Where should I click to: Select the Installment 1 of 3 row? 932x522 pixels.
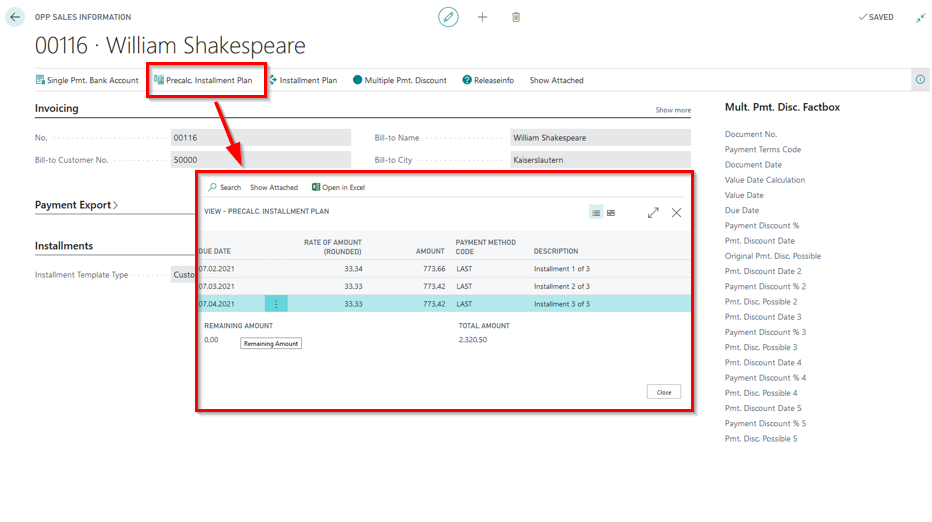[x=561, y=269]
